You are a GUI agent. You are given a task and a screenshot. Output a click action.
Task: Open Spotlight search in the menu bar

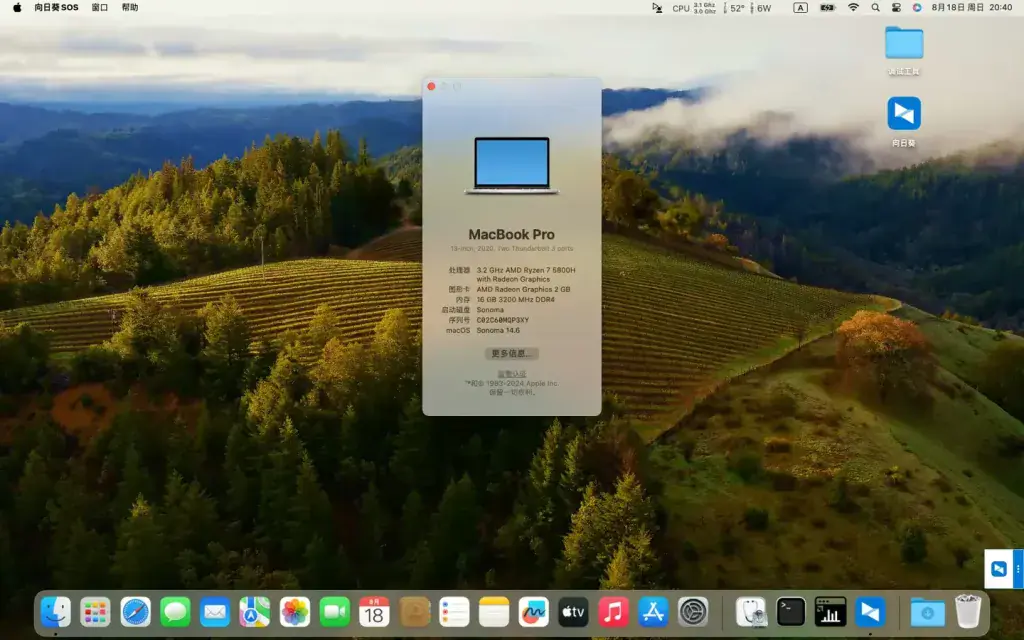(875, 7)
